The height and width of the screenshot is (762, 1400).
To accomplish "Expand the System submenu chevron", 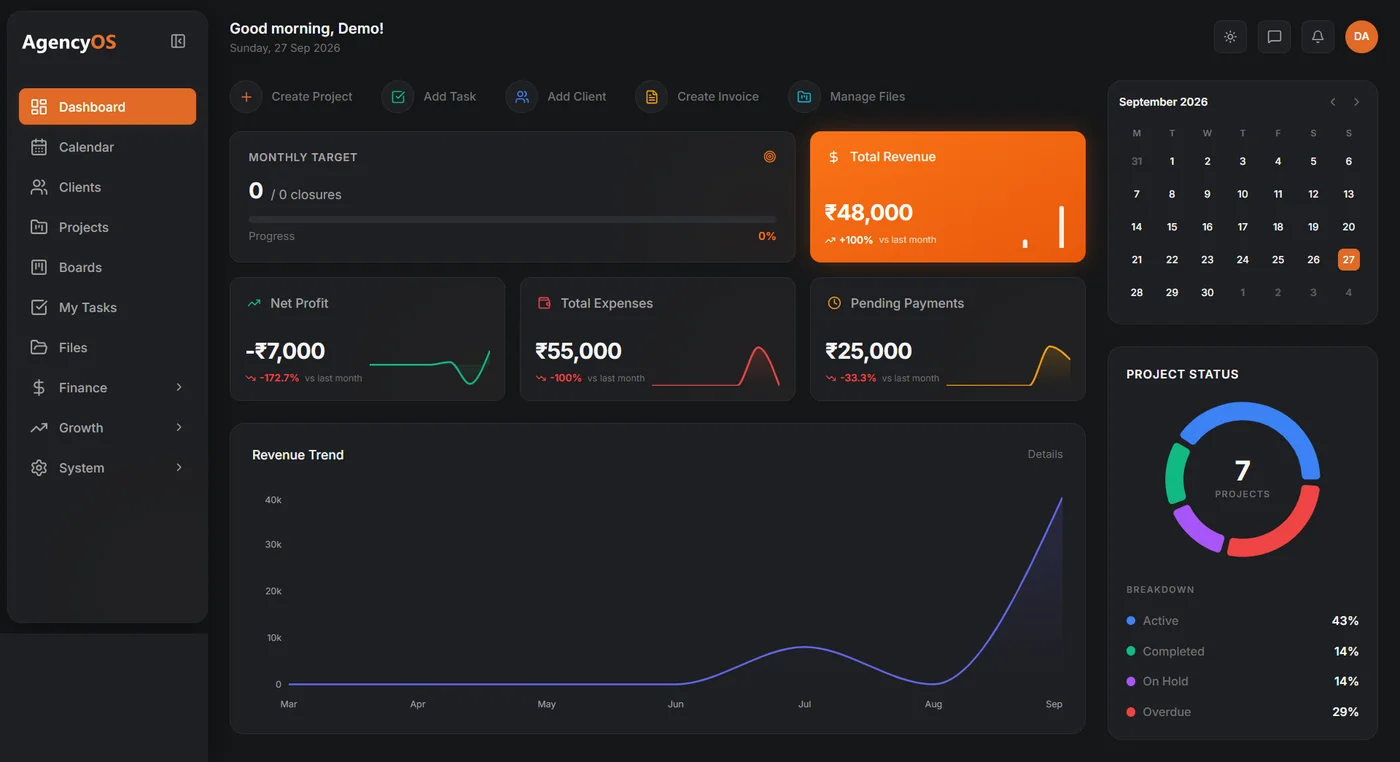I will (179, 467).
